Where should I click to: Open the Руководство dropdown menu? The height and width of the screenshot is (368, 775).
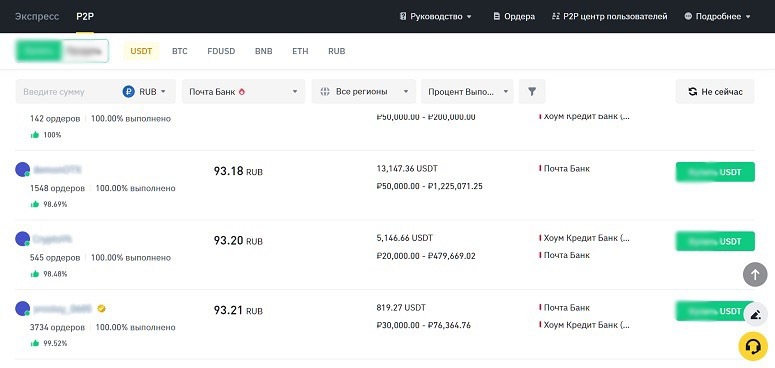(x=435, y=16)
